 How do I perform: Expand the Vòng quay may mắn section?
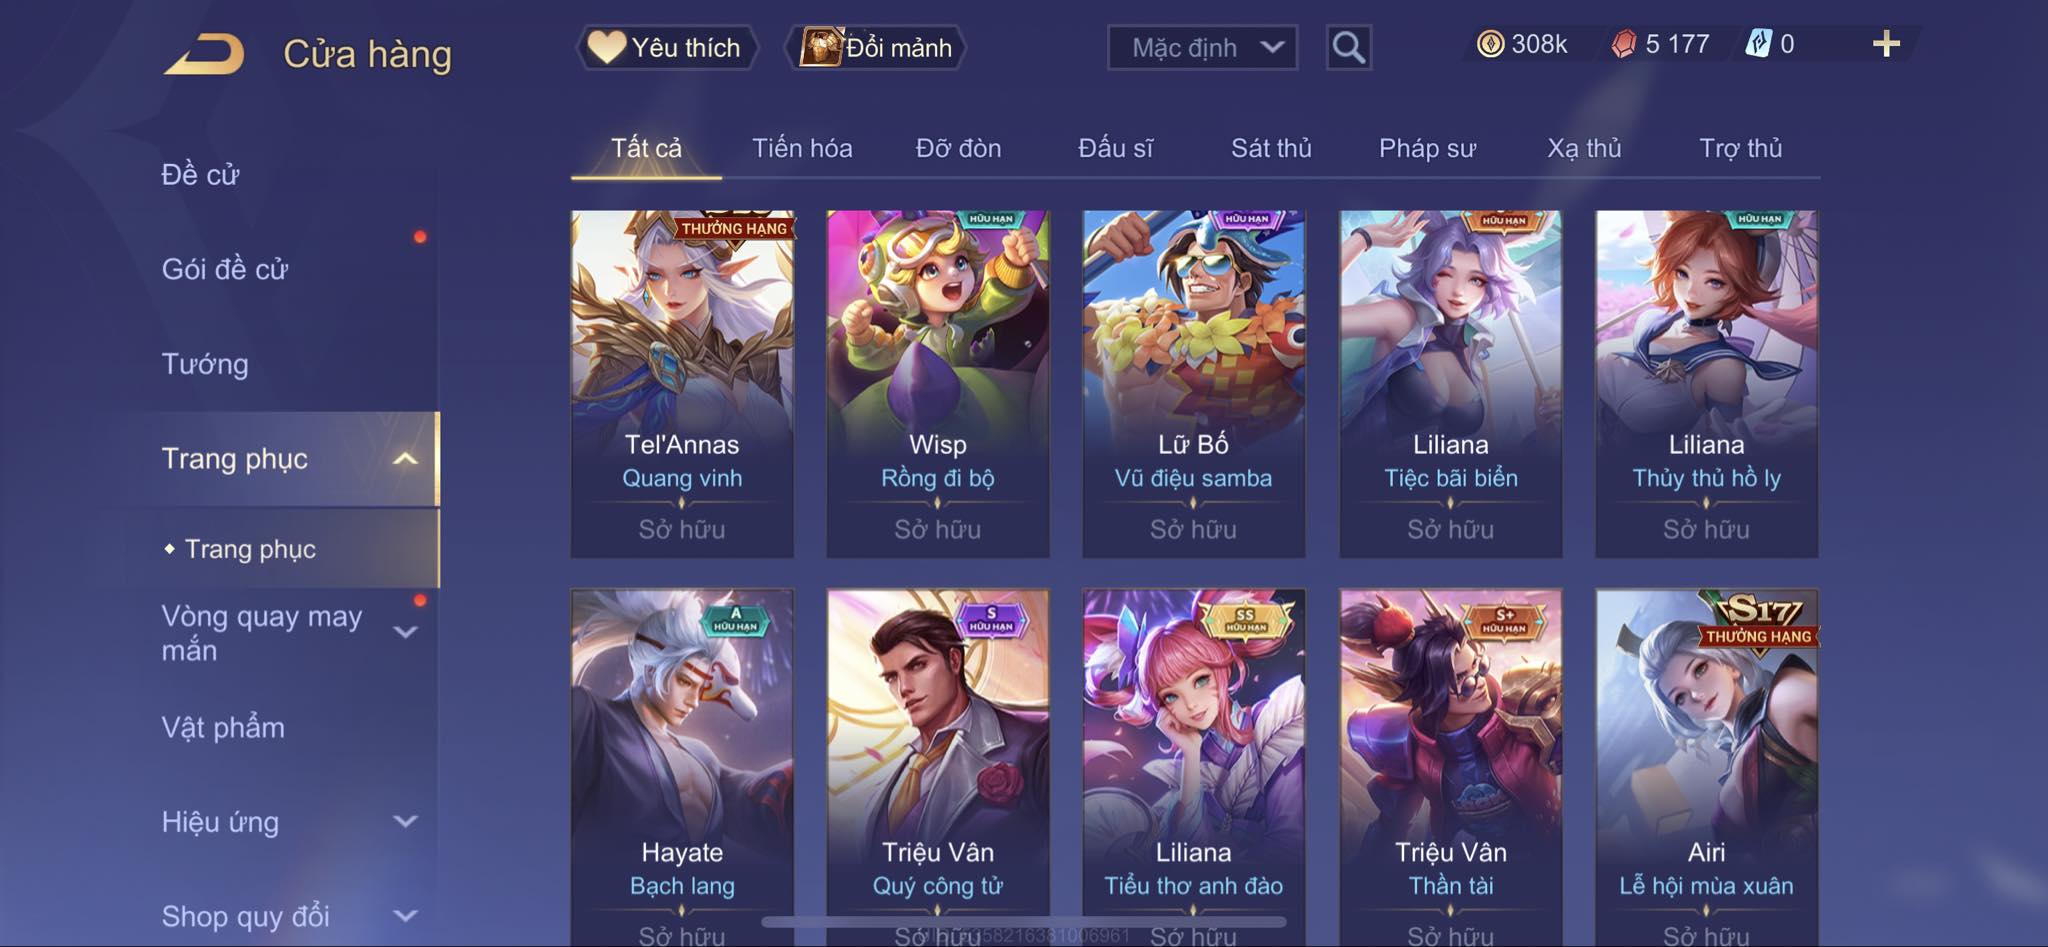(x=405, y=632)
